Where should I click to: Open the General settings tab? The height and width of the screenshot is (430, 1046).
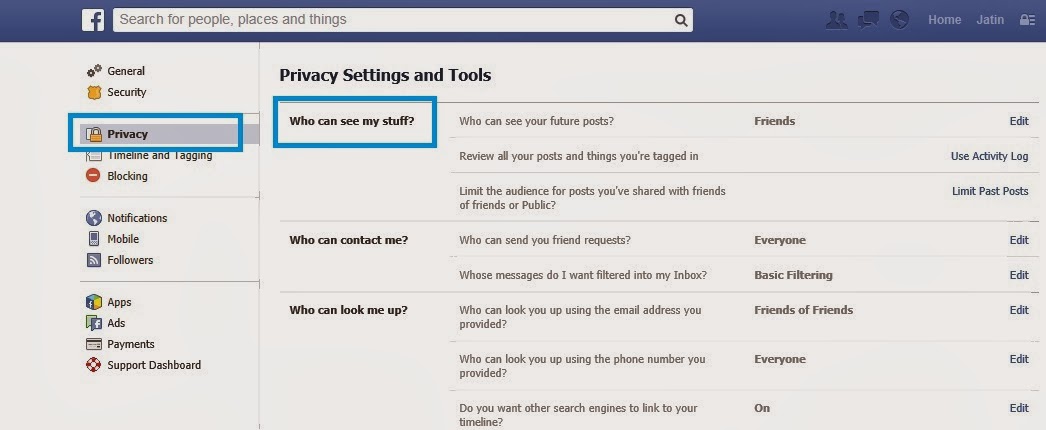point(126,71)
